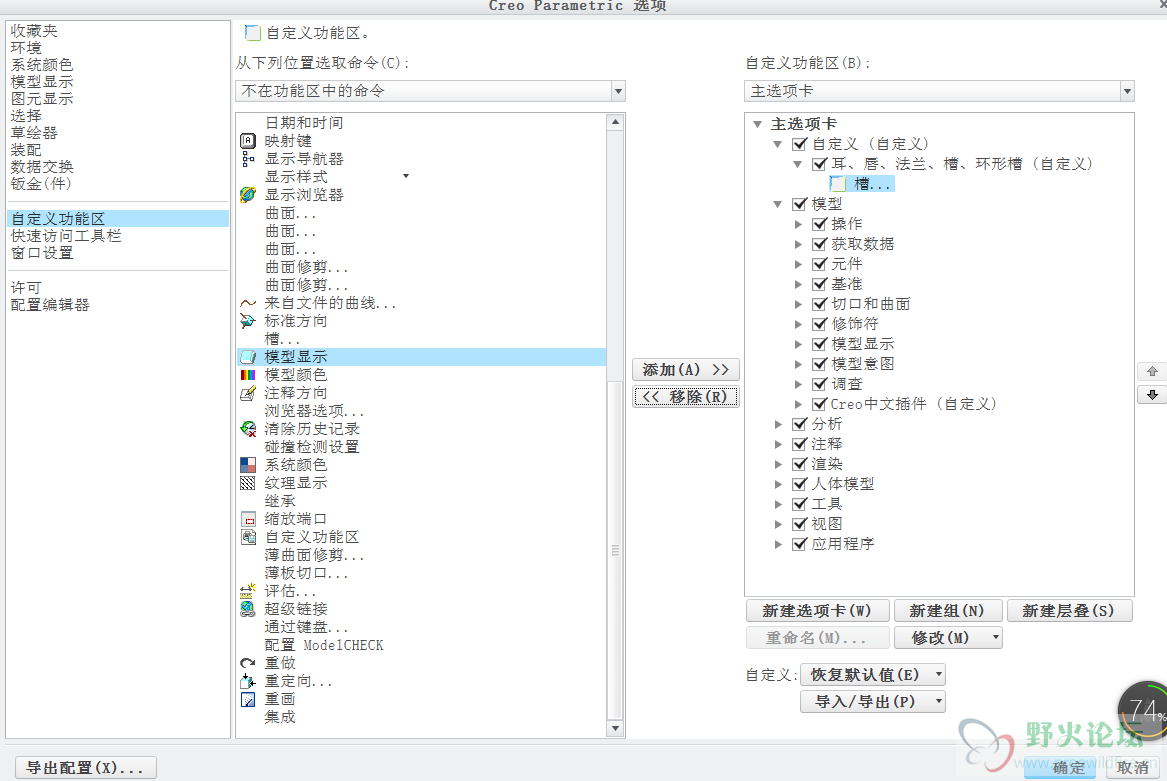Select 快速访问工具栏 in the sidebar
The image size is (1167, 781).
click(x=65, y=236)
